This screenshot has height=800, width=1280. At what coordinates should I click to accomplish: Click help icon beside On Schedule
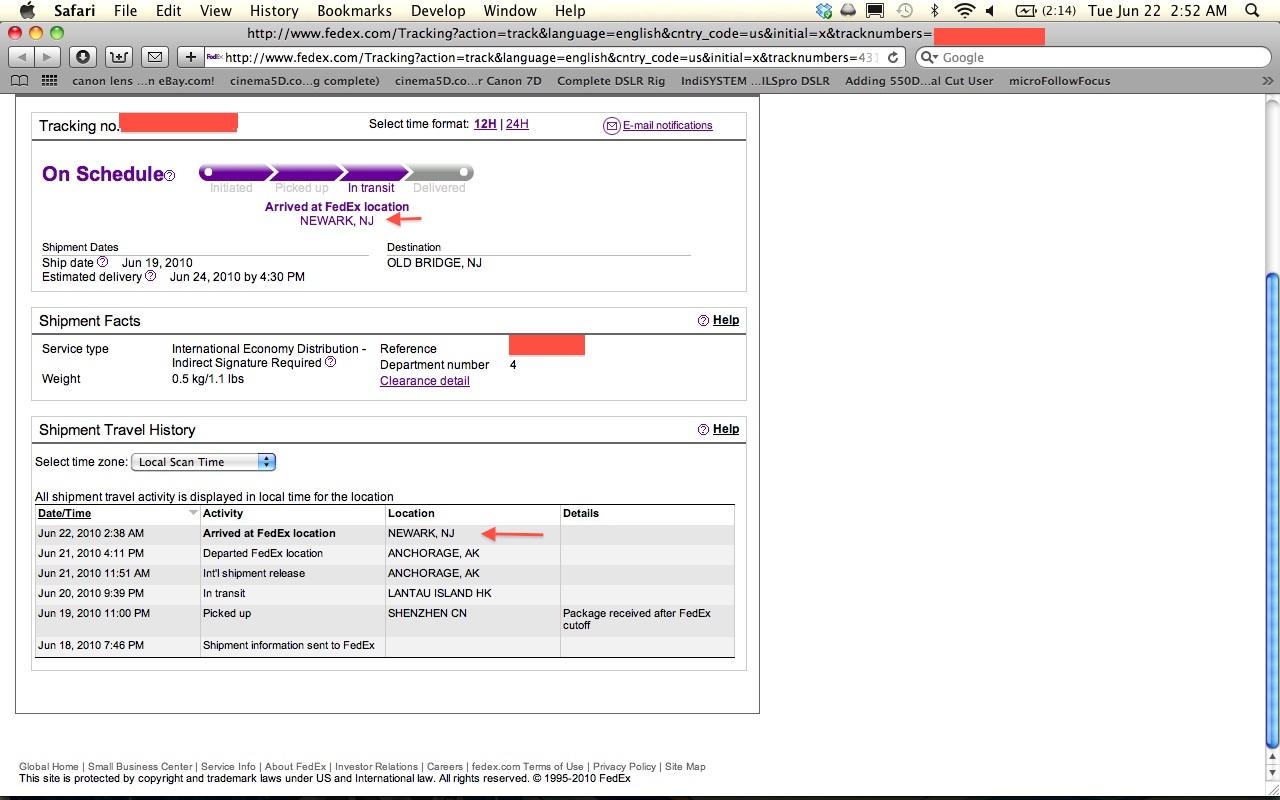[x=170, y=176]
